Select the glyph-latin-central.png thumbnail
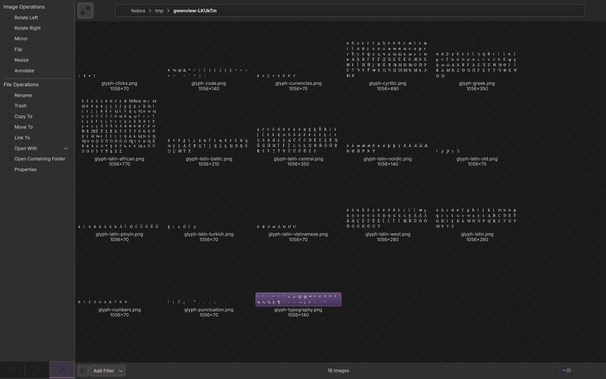 [298, 140]
